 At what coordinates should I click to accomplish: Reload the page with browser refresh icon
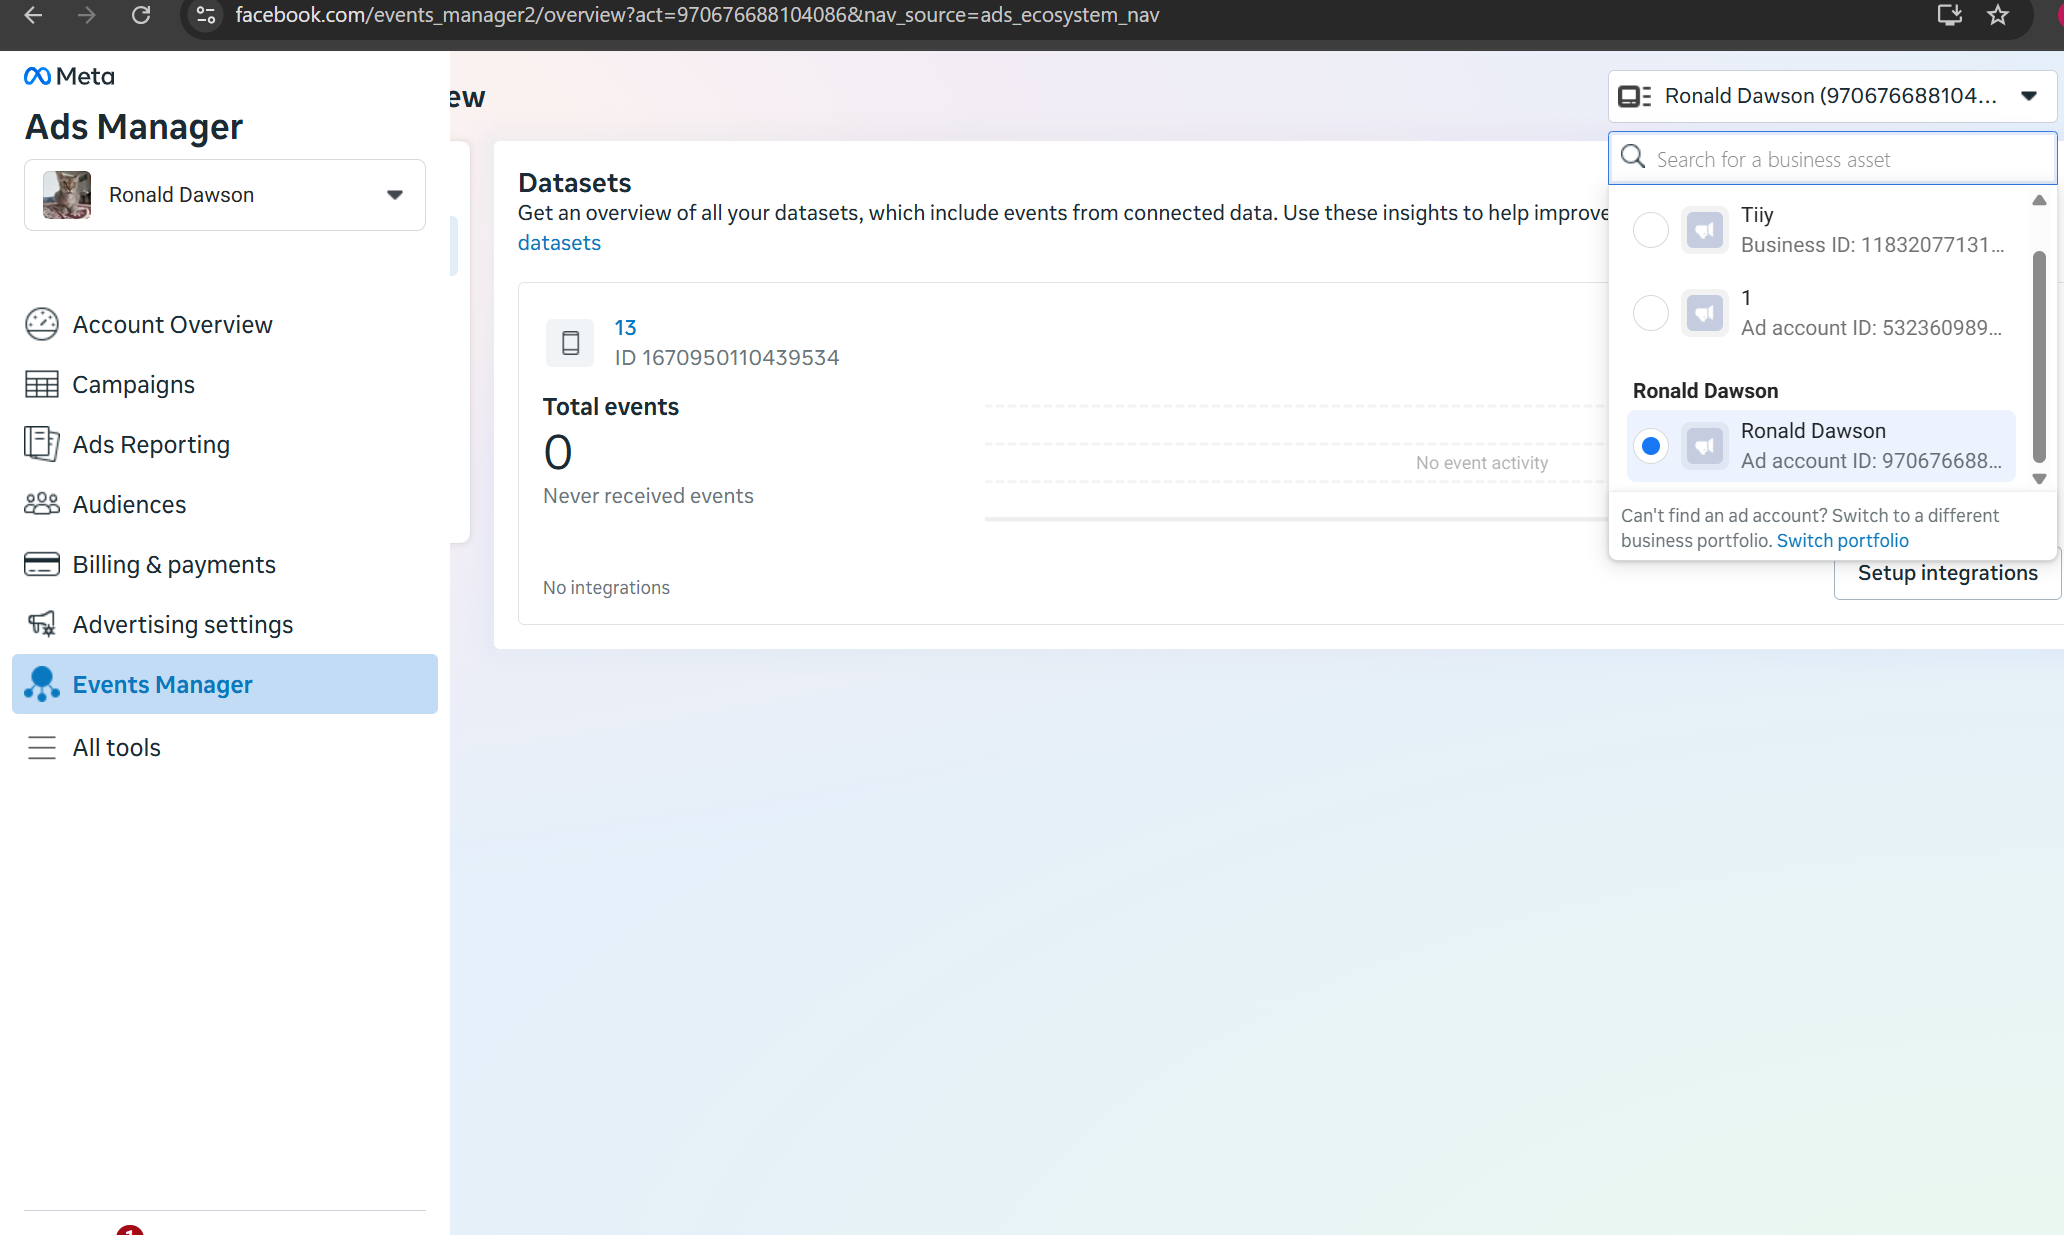141,15
